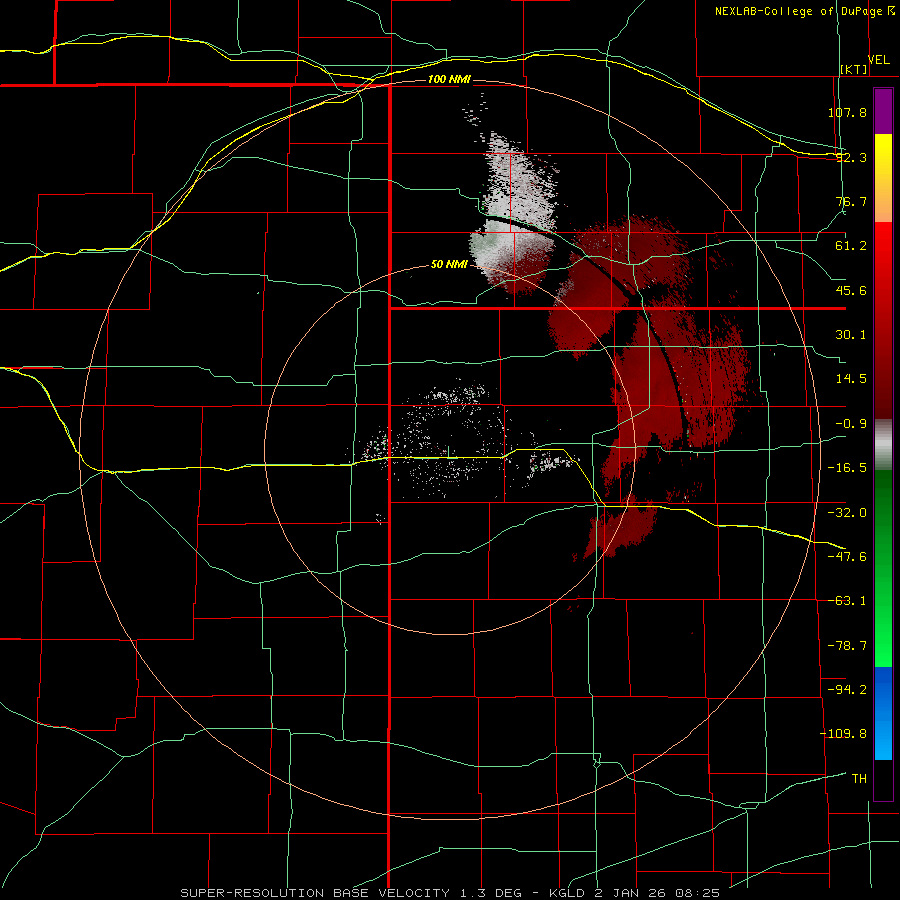The image size is (900, 900).
Task: Click the 100 NMI range ring label
Action: (449, 79)
